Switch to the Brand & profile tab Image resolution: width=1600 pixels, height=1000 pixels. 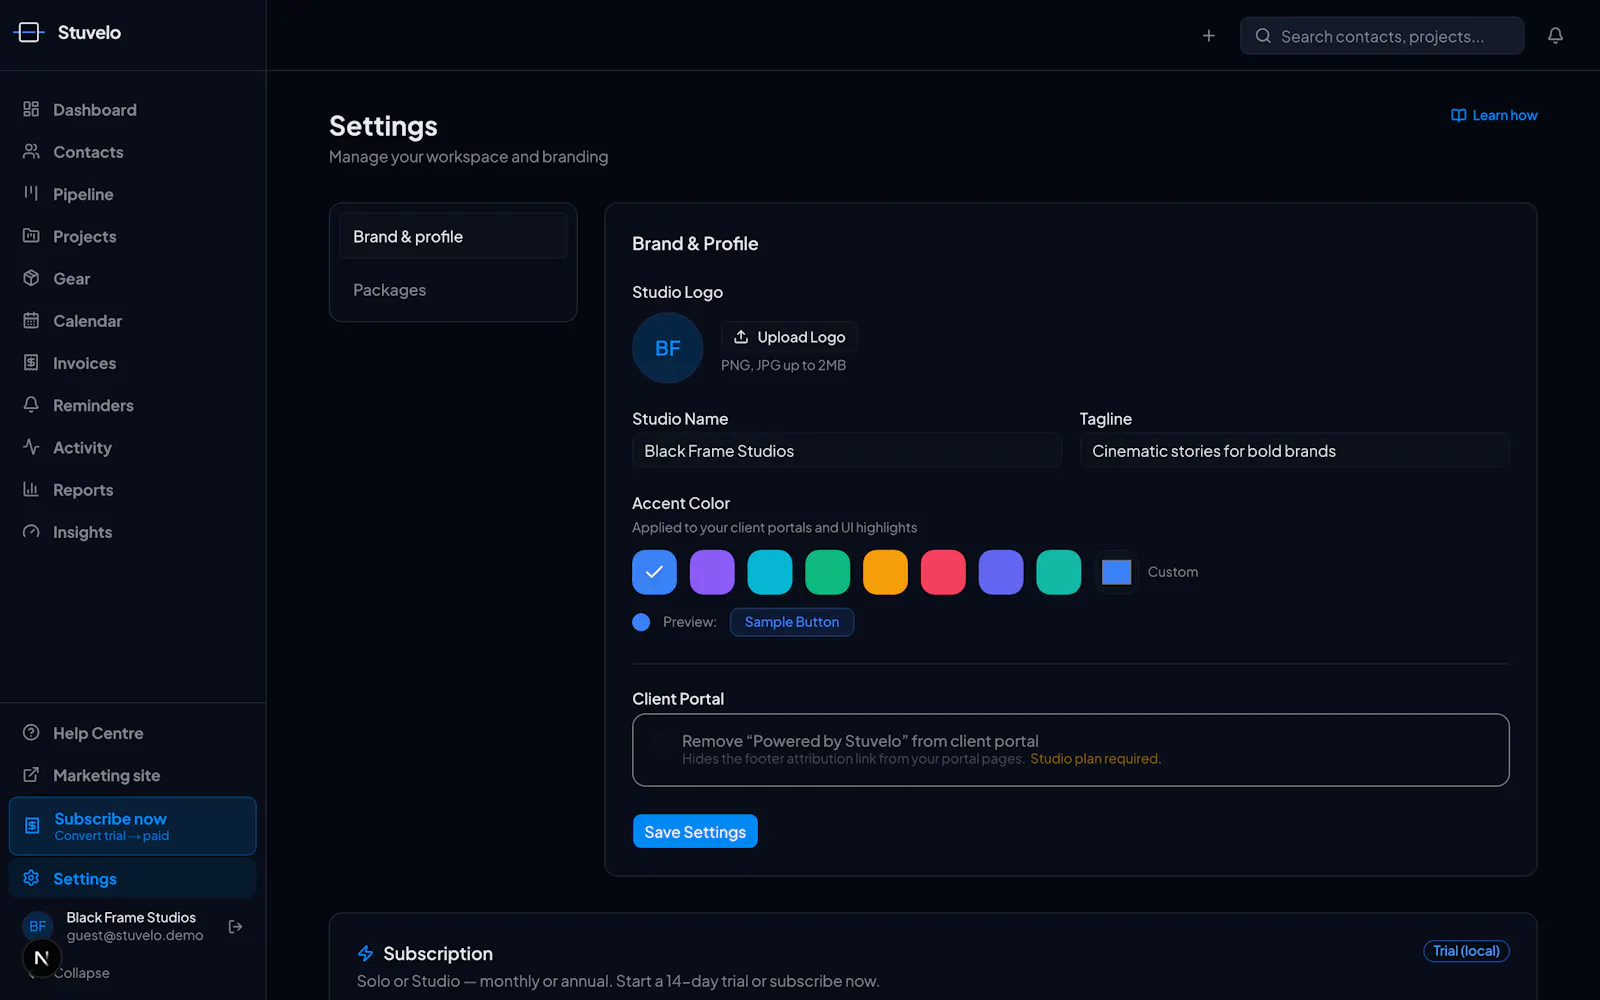pyautogui.click(x=453, y=237)
